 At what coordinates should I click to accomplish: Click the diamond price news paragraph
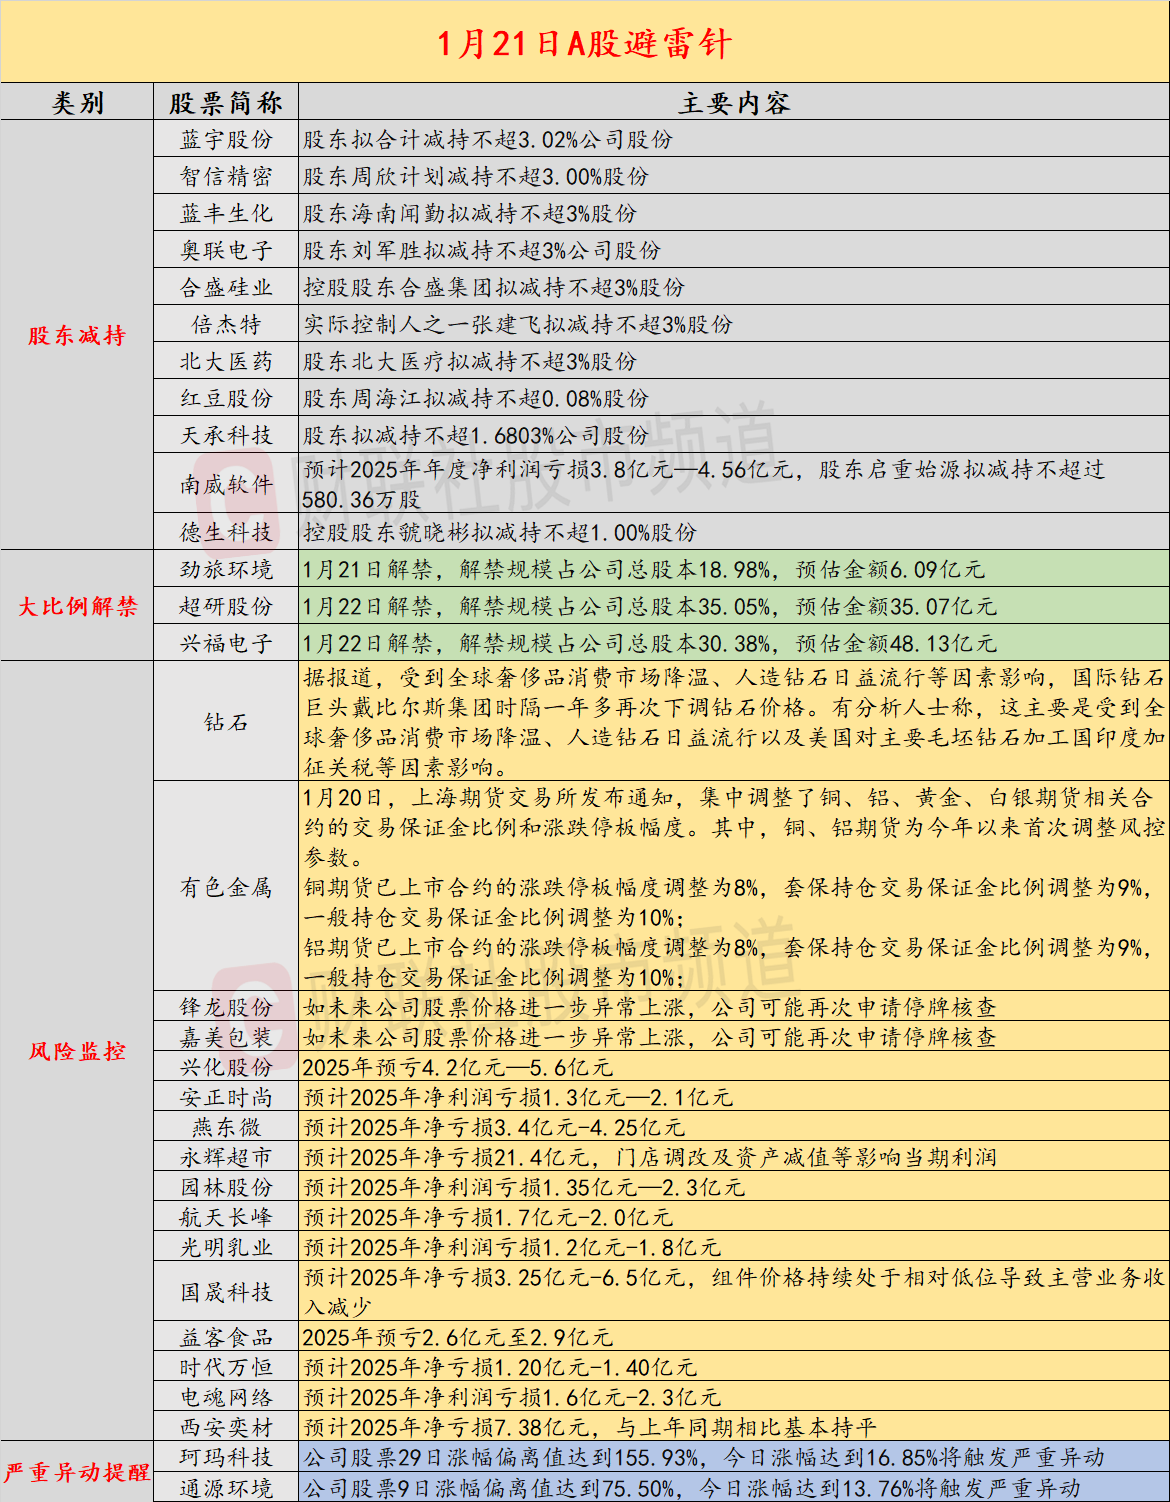(734, 722)
